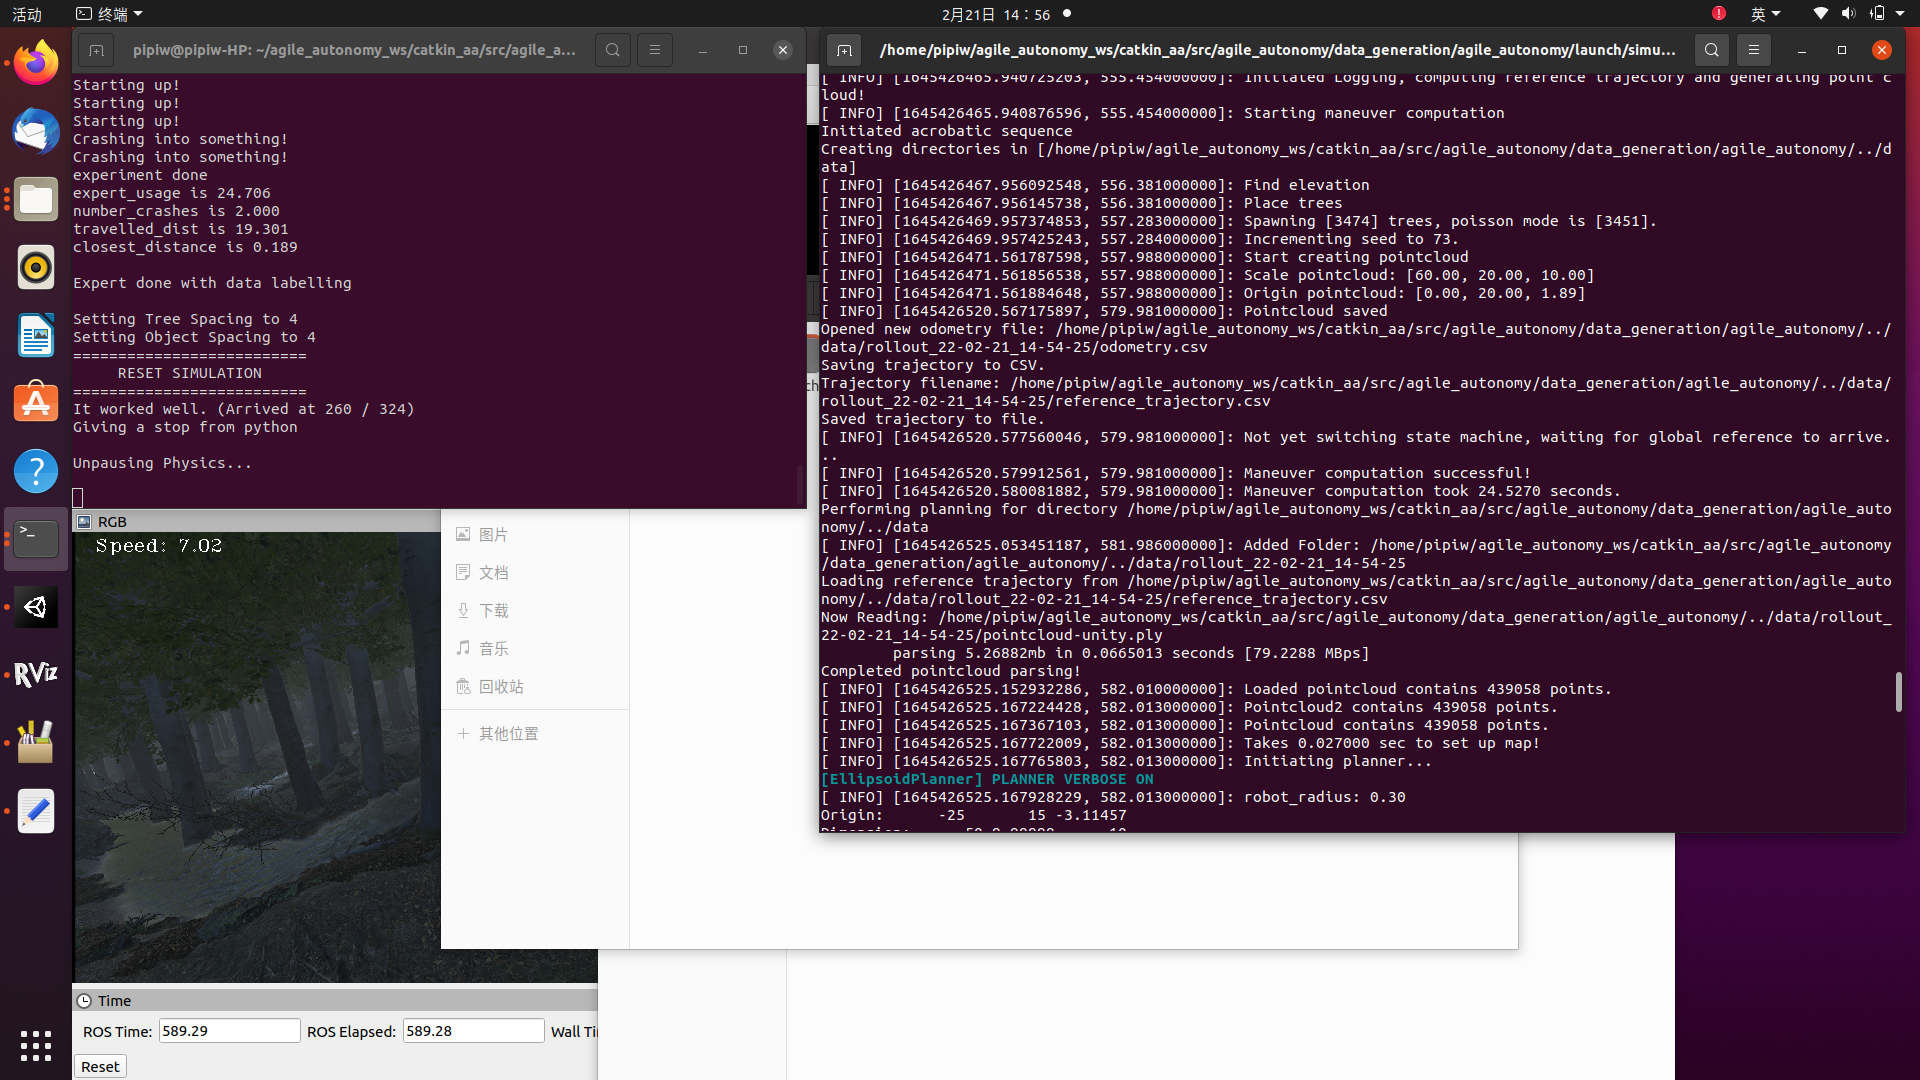Show applications grid
Screen dimensions: 1920x1080
pyautogui.click(x=36, y=1046)
